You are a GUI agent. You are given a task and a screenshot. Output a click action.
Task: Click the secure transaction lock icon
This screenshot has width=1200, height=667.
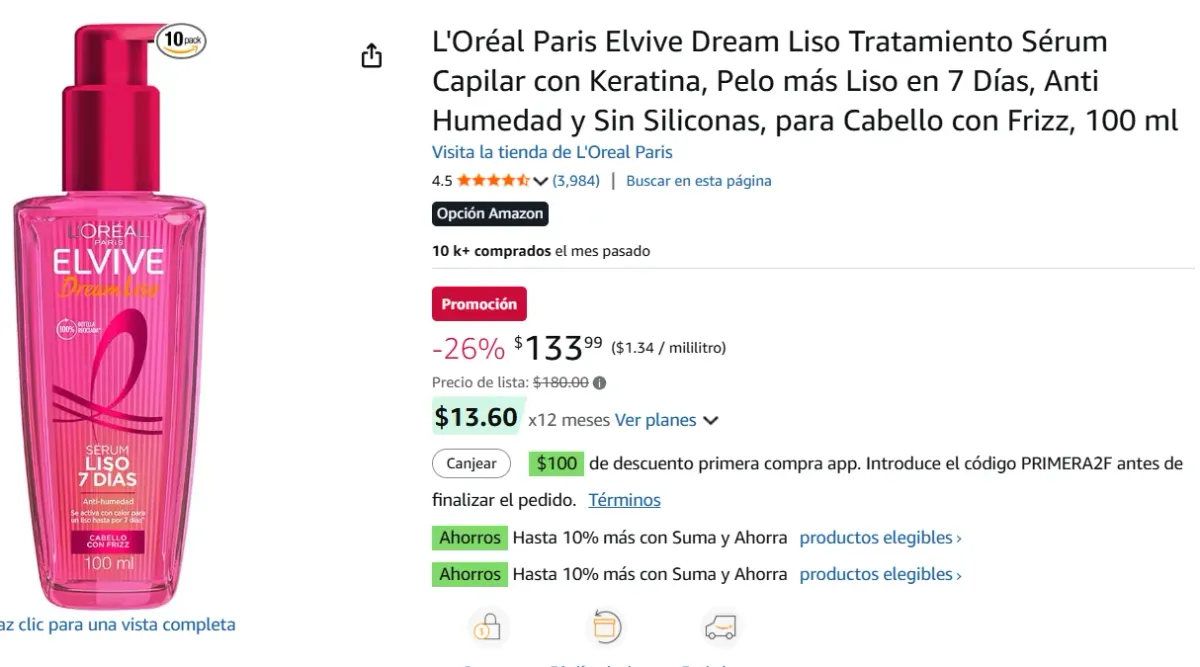pyautogui.click(x=489, y=627)
